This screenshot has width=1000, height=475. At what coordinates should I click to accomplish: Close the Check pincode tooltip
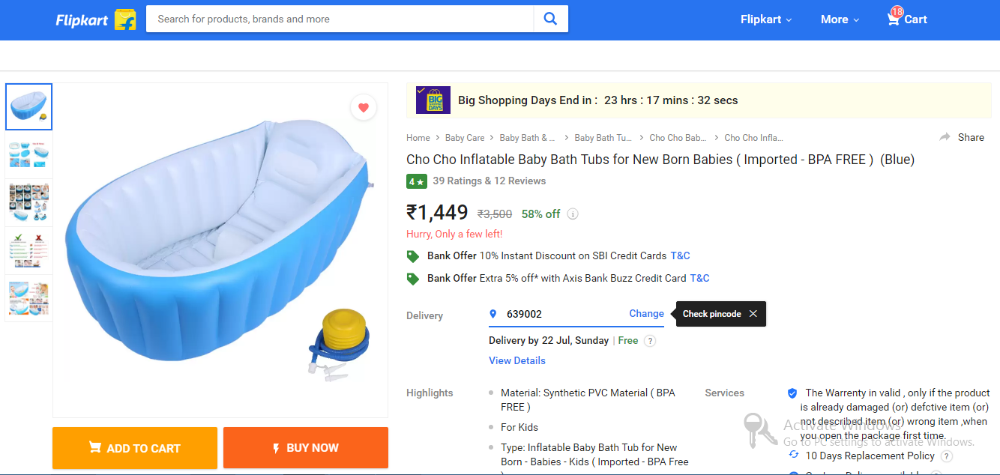(x=753, y=314)
